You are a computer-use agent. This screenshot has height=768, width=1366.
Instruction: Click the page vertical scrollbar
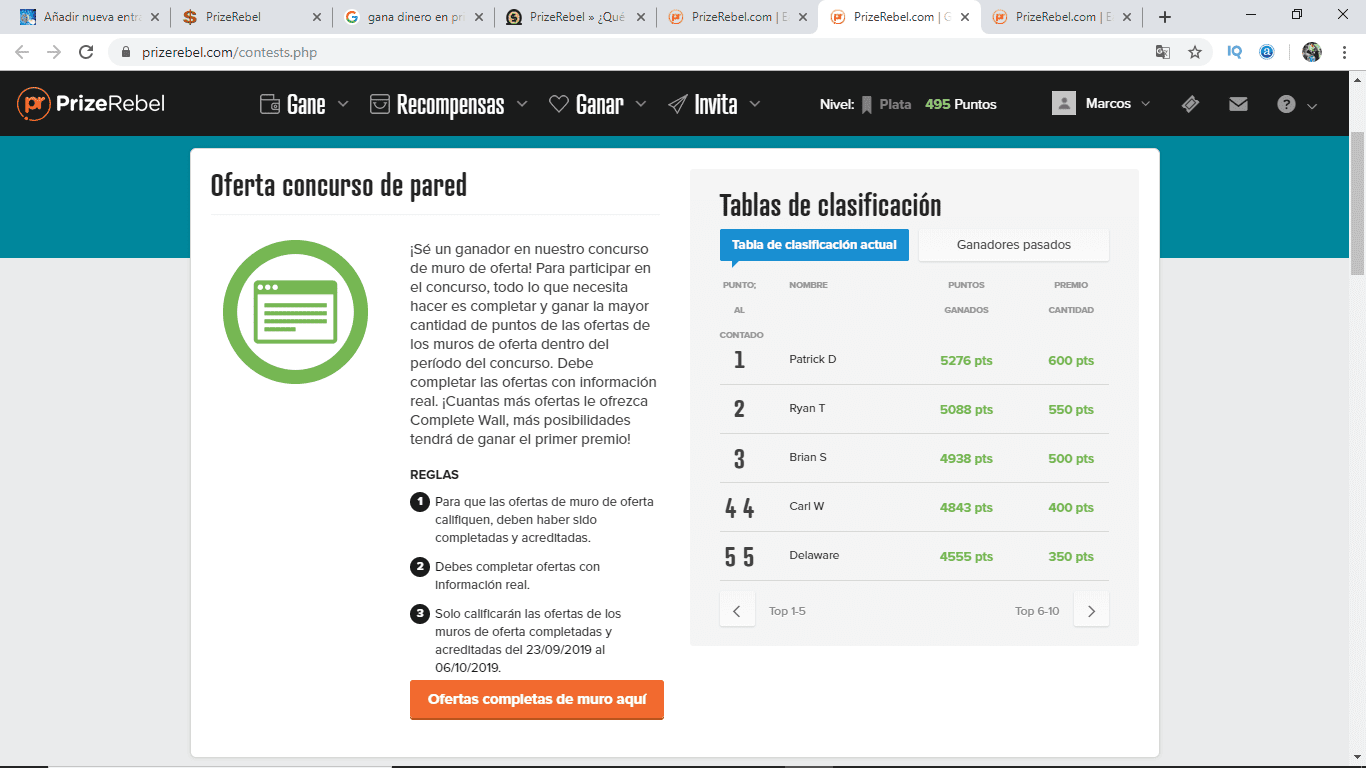coord(1357,204)
